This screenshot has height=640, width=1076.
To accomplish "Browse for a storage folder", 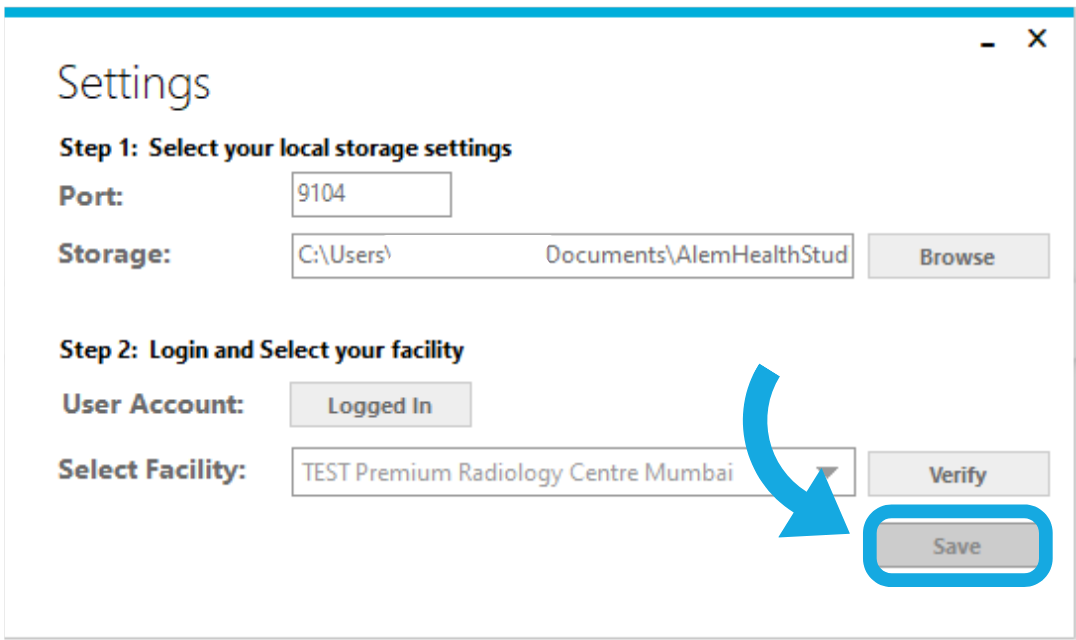I will (x=959, y=256).
